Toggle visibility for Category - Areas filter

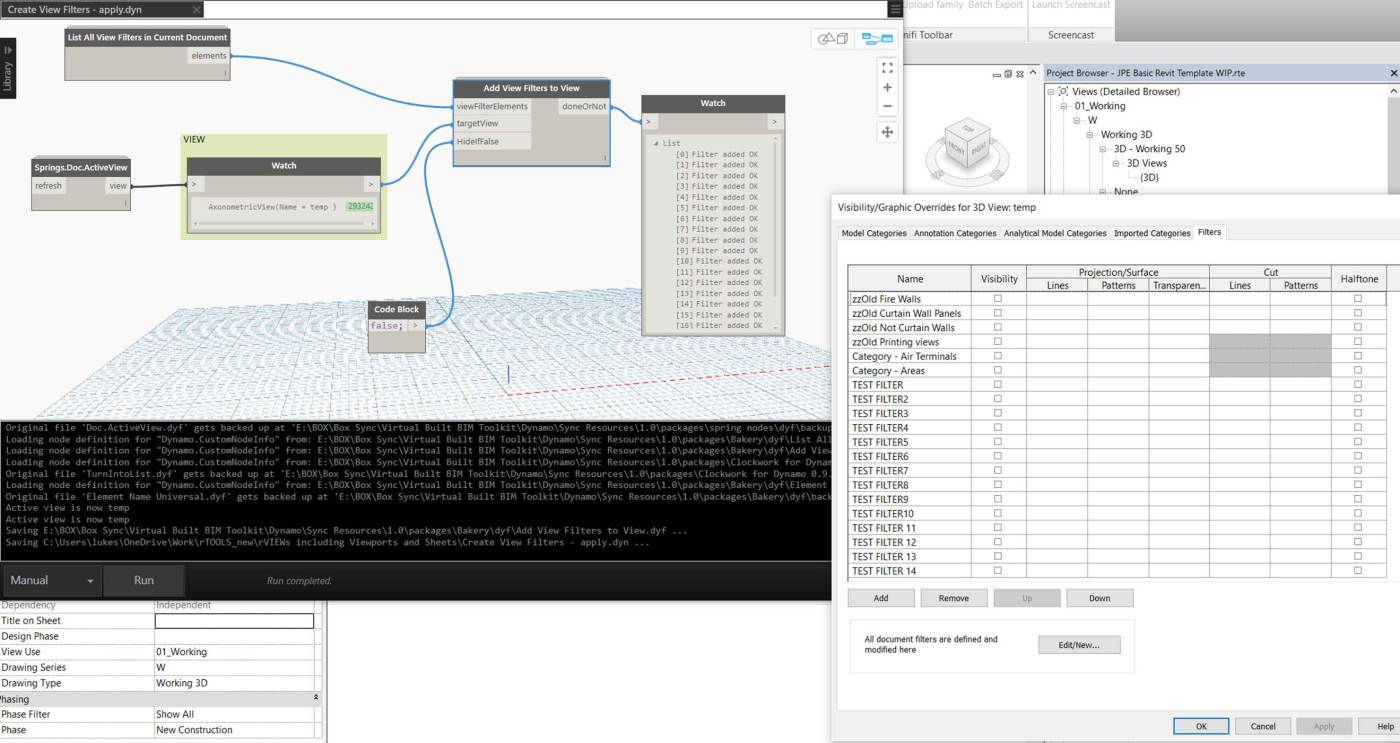tap(998, 370)
